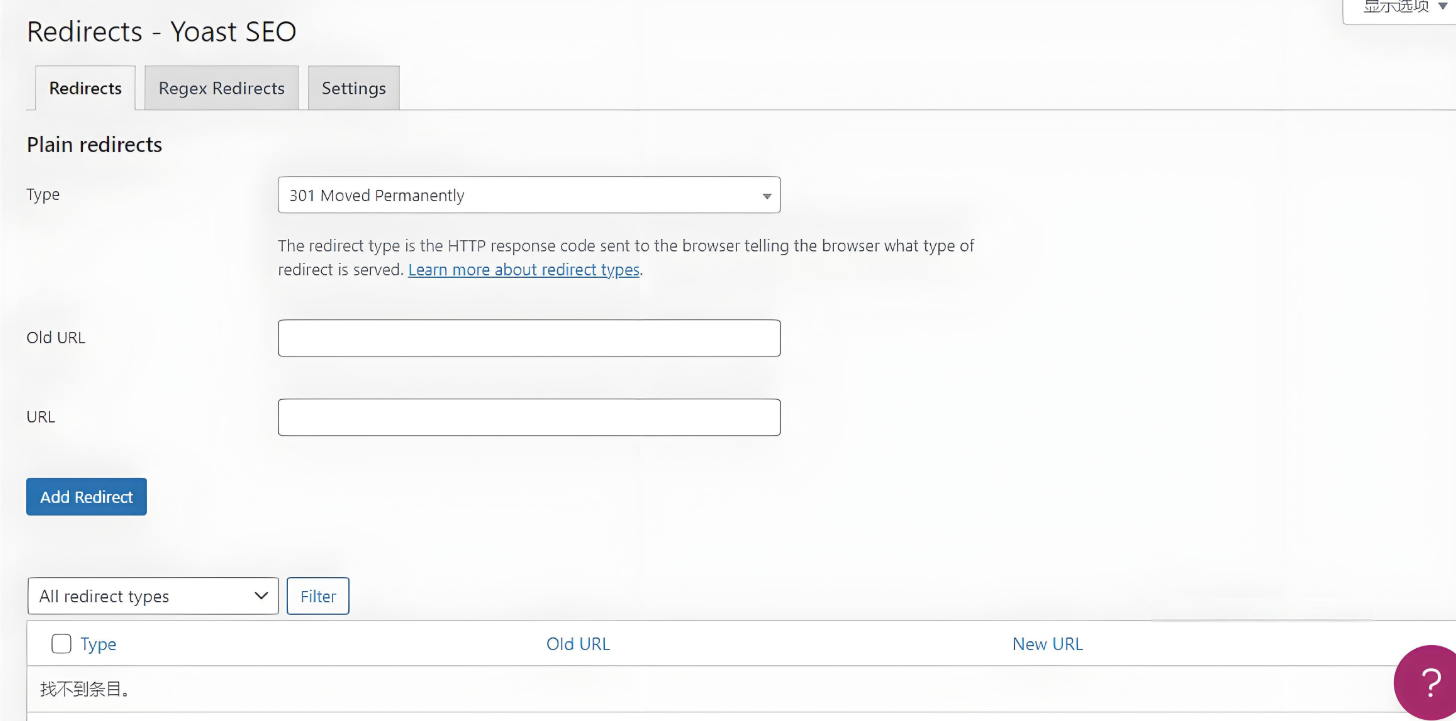Screen dimensions: 1456x721
Task: Focus the URL text field above Add Redirect
Action: pos(529,417)
